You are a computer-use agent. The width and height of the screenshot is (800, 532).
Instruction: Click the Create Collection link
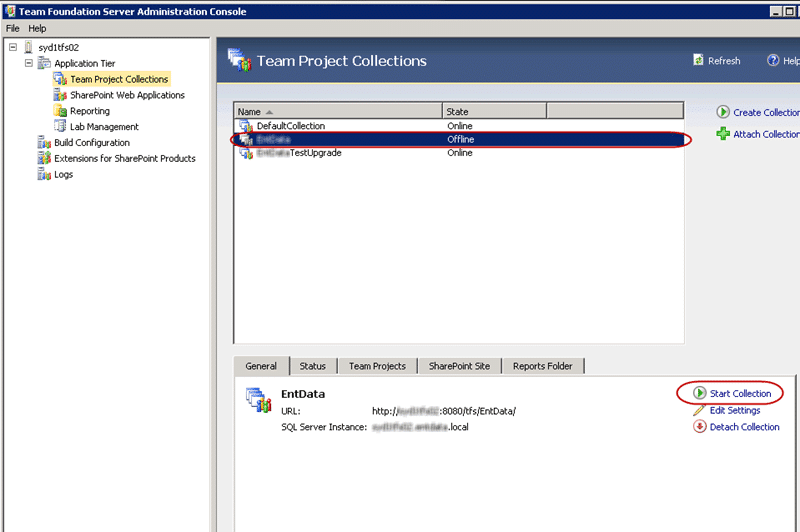click(x=766, y=112)
